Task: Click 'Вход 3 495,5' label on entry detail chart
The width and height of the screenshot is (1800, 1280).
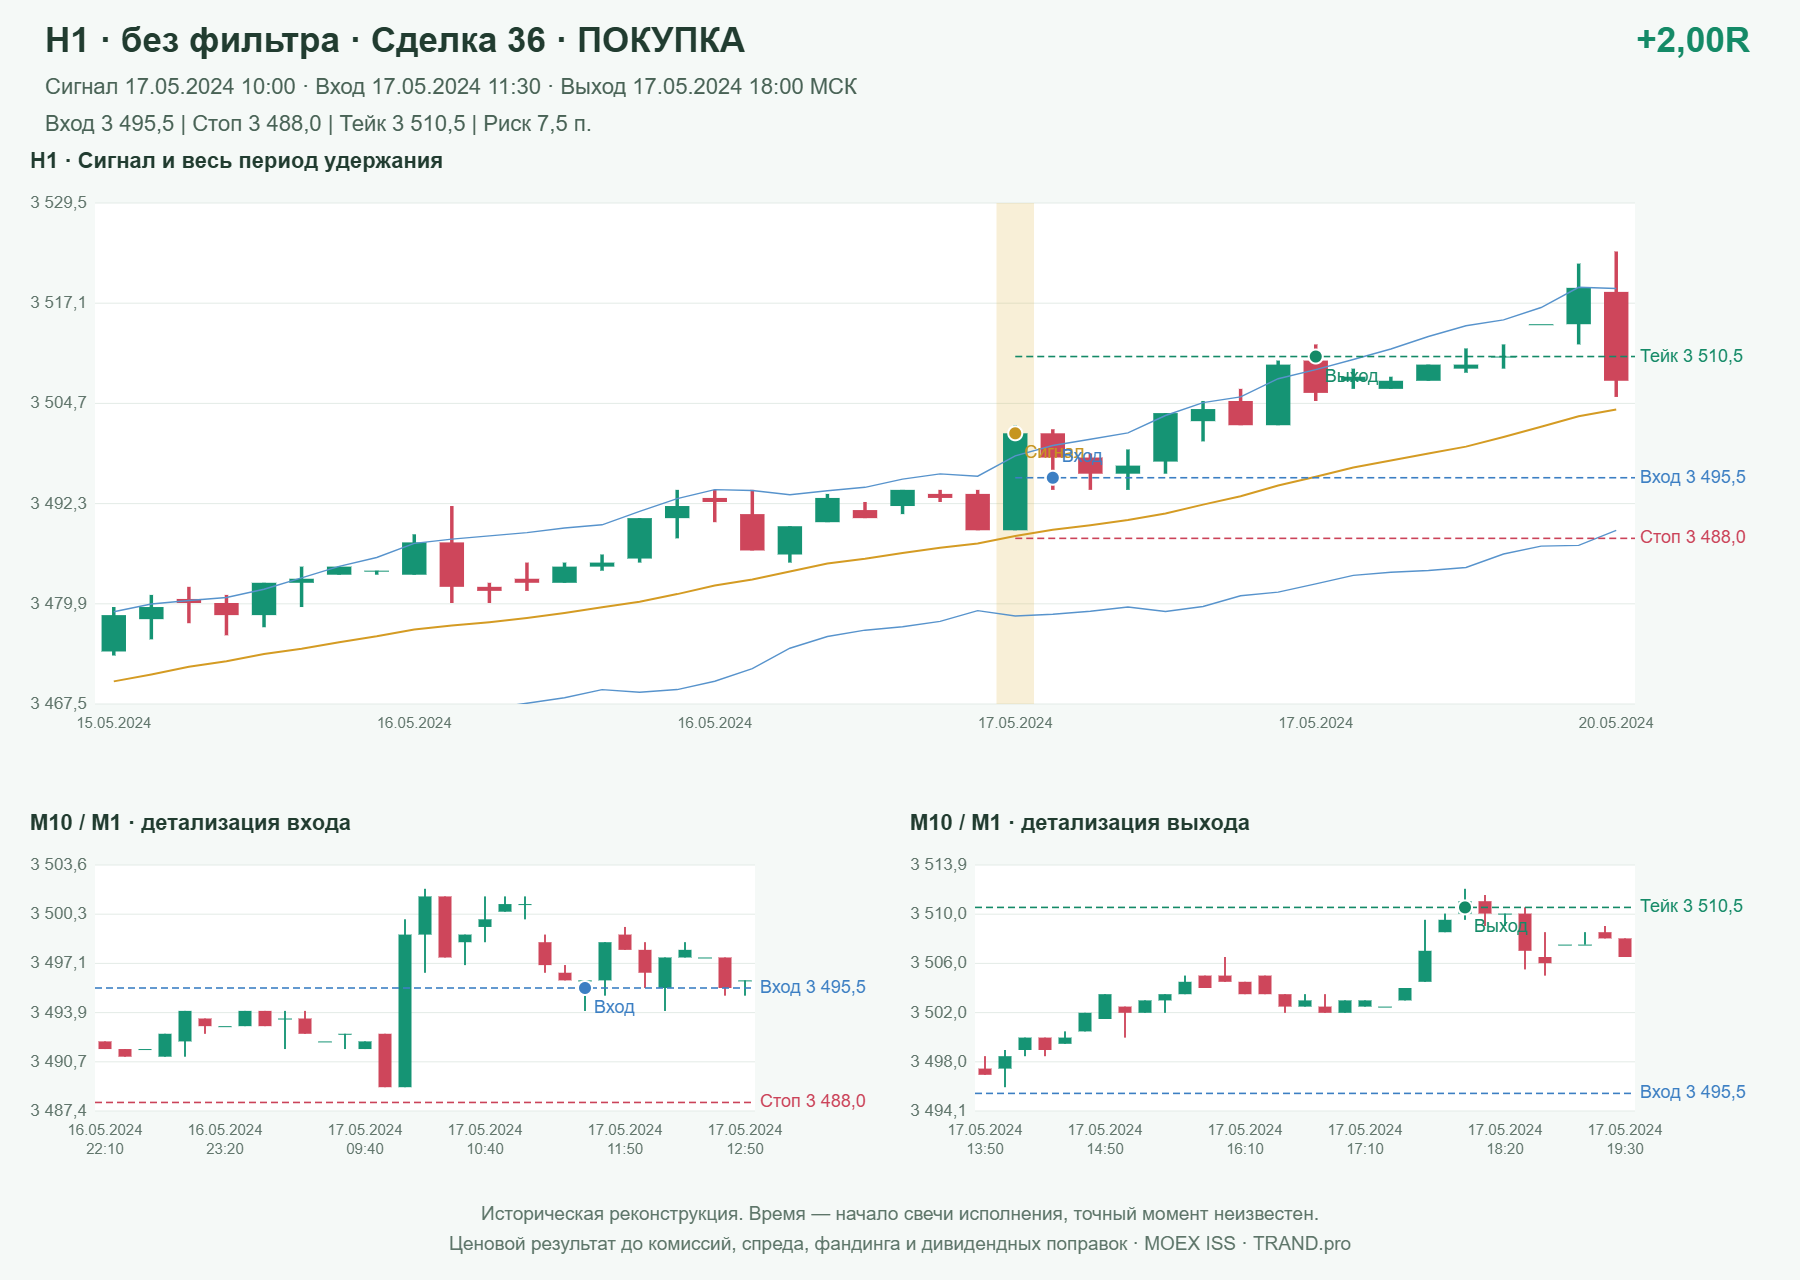Action: tap(812, 987)
